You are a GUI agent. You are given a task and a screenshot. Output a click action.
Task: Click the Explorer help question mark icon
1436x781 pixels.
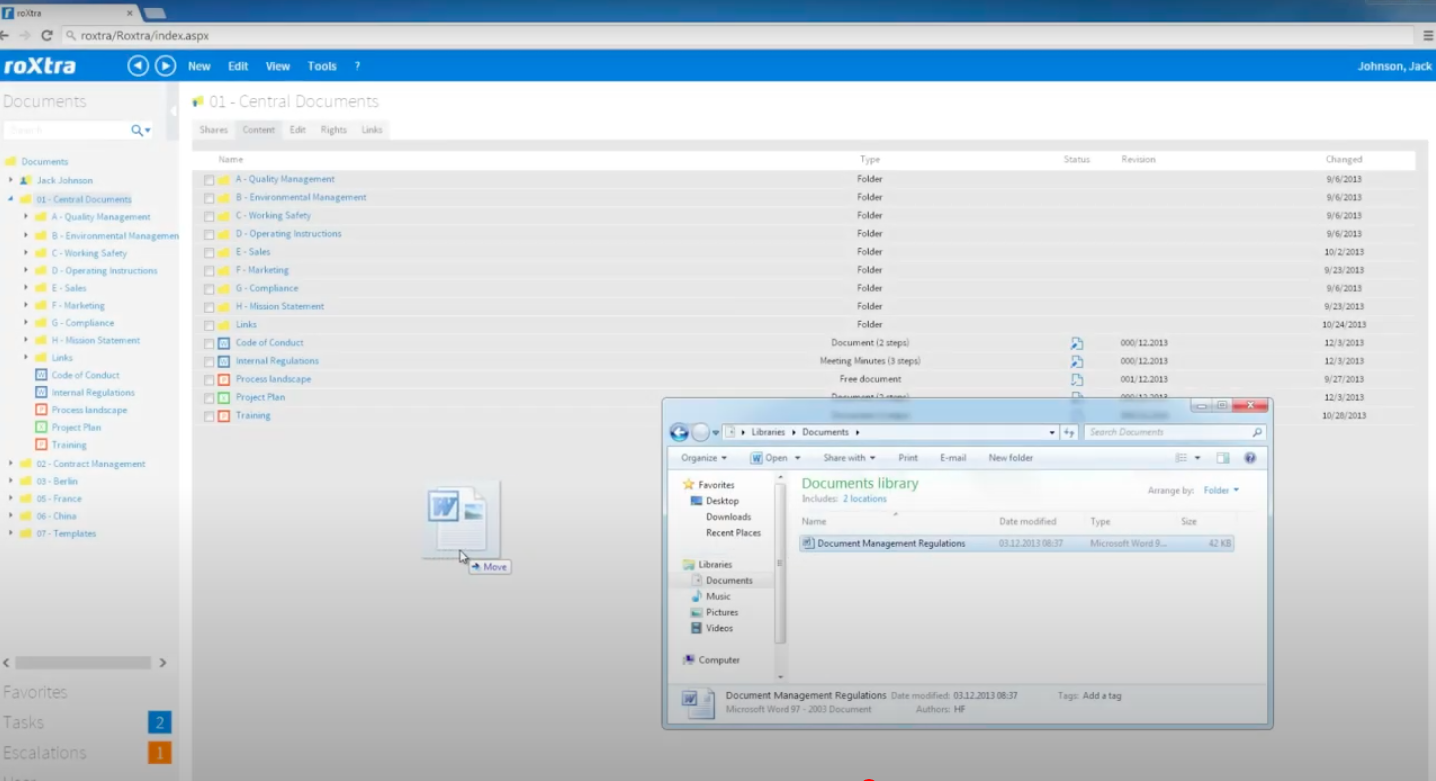point(1250,458)
